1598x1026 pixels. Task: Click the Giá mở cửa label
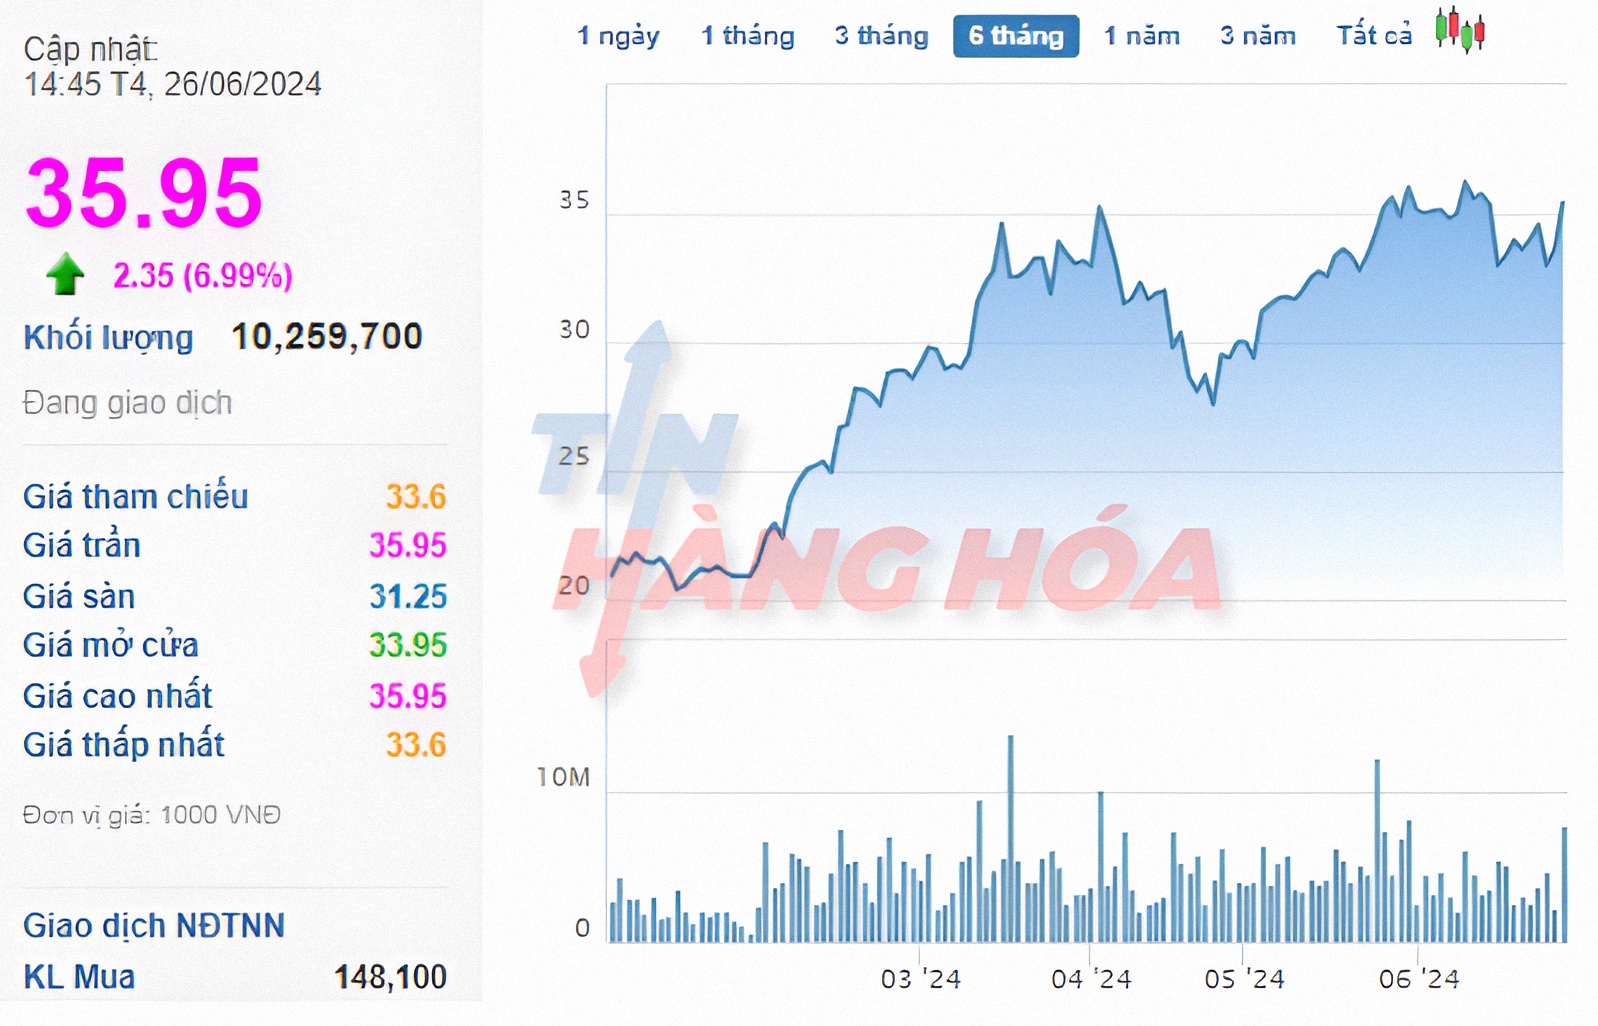point(111,645)
